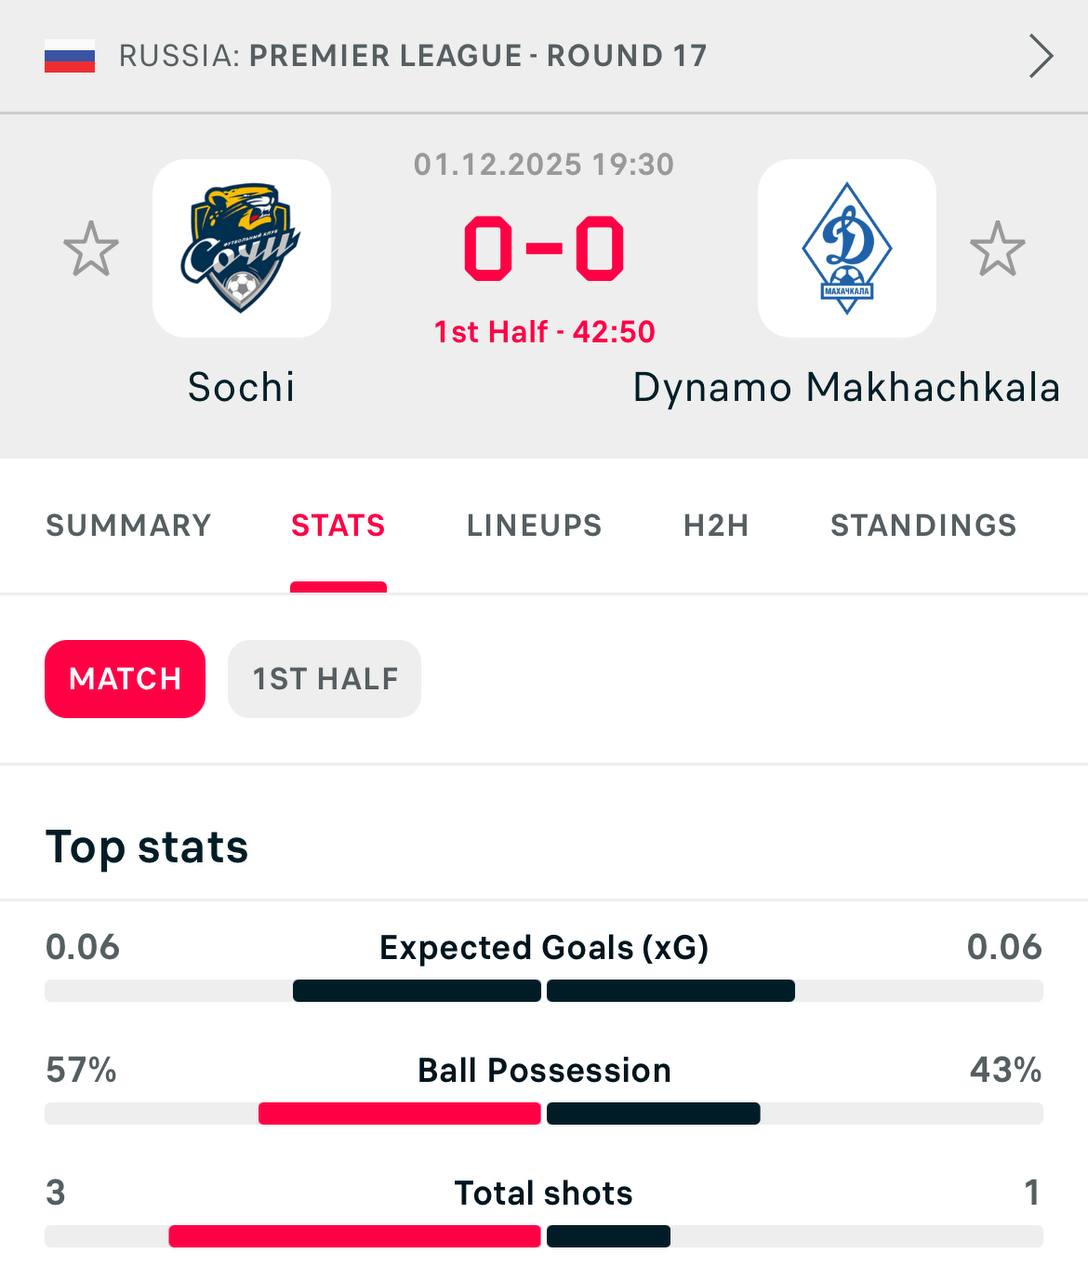Select the Stats tab

point(338,525)
